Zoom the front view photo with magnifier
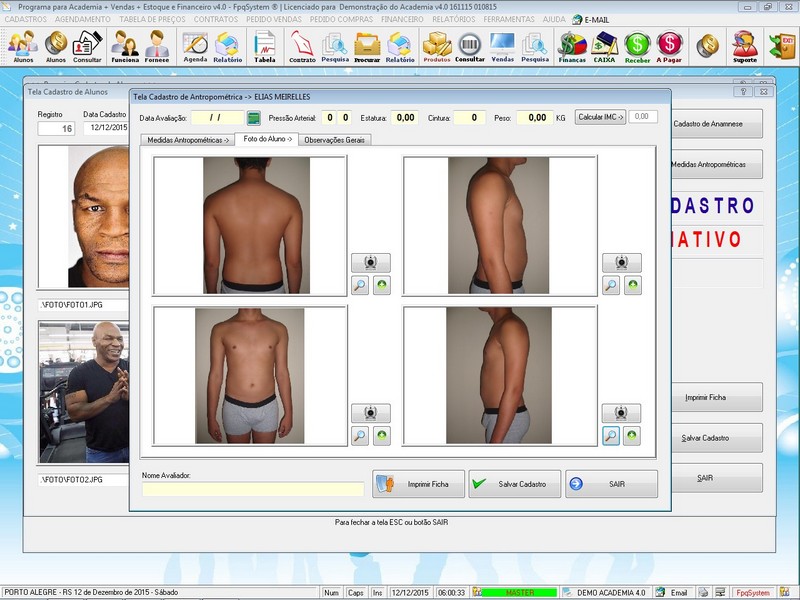This screenshot has width=800, height=600. 360,436
